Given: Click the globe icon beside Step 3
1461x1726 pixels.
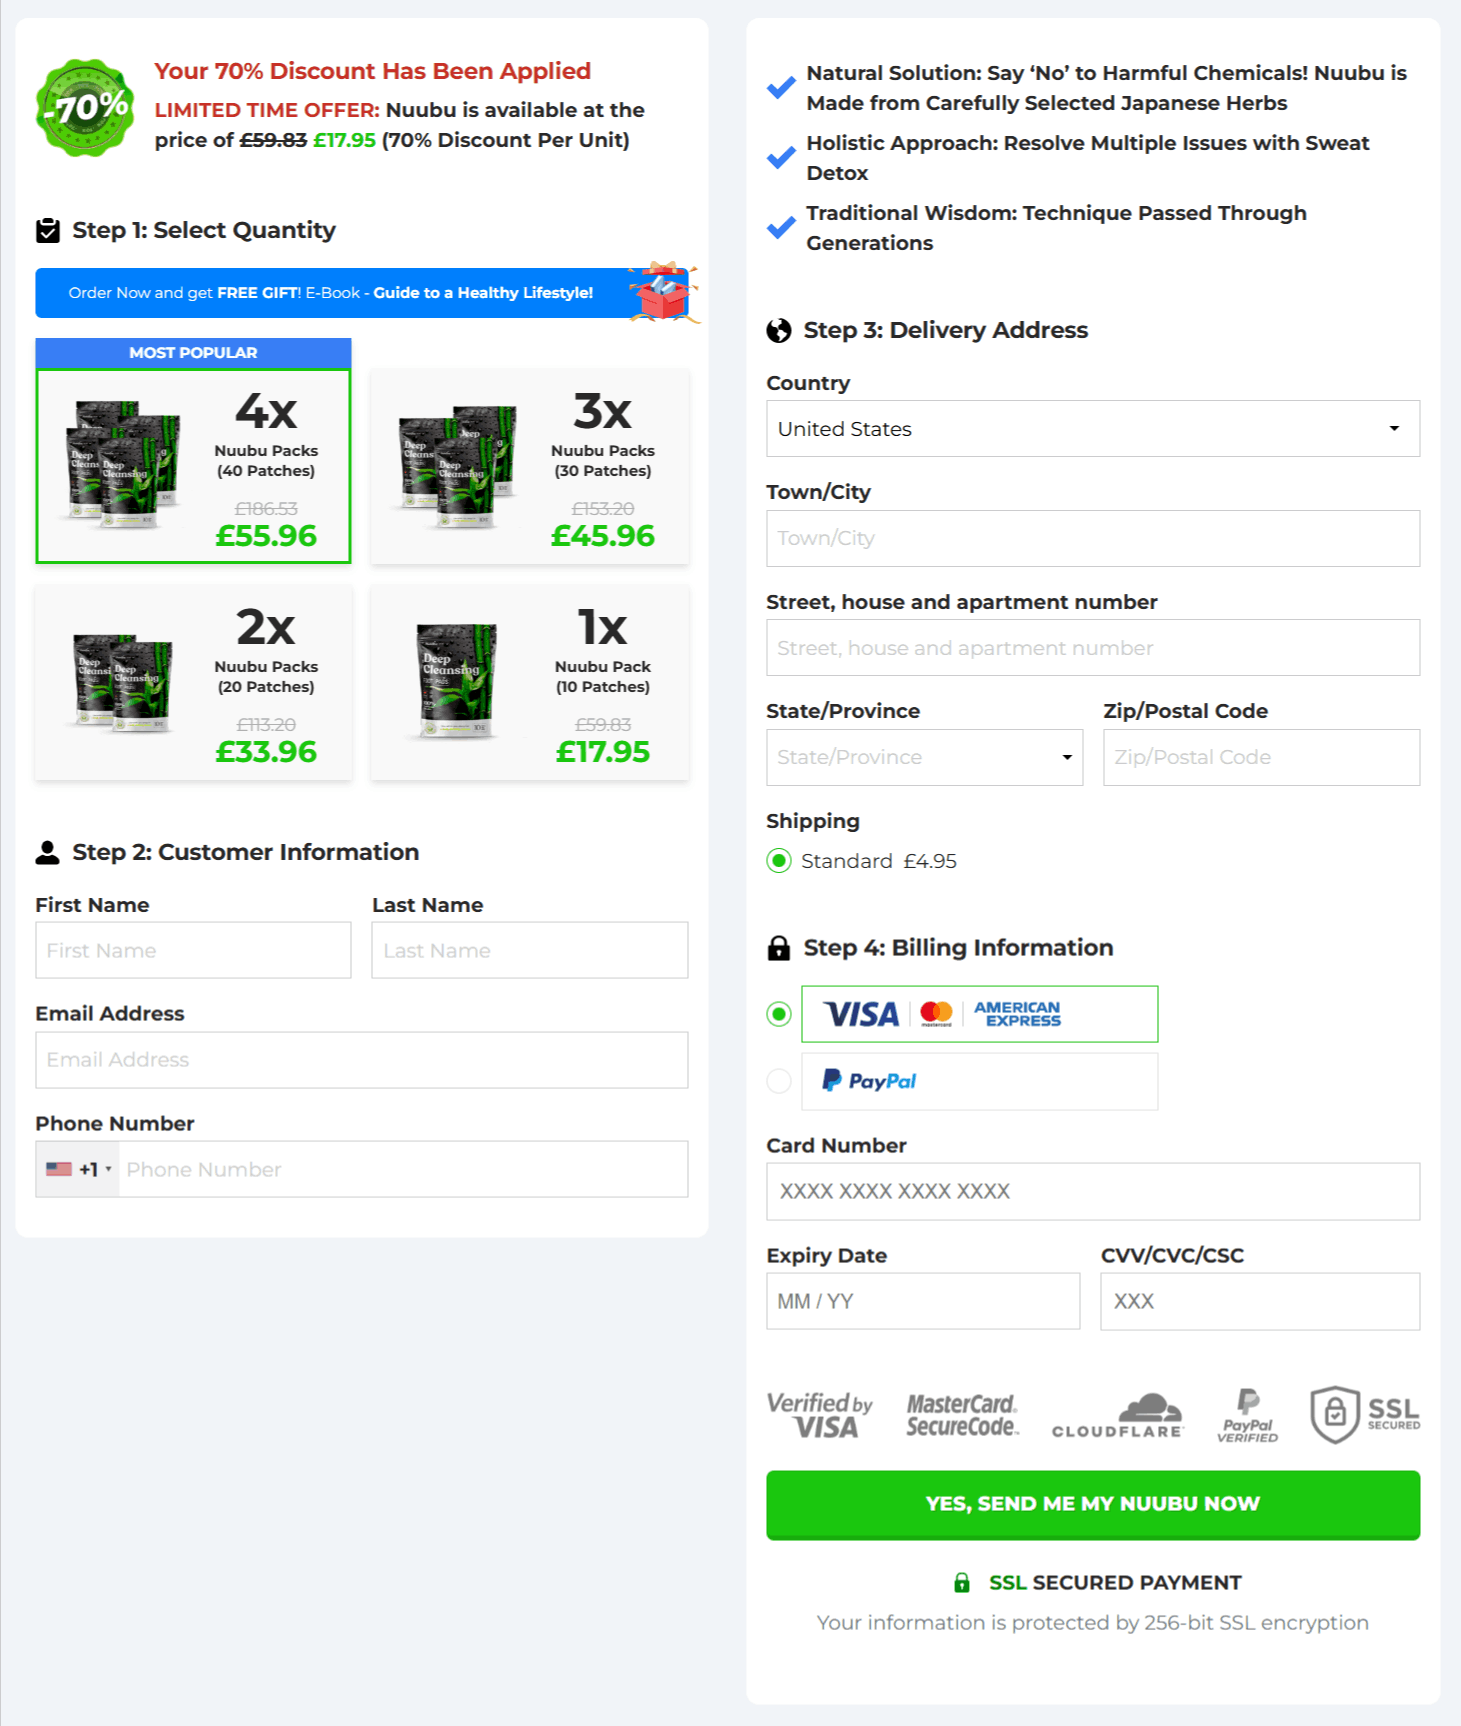Looking at the screenshot, I should coord(779,331).
